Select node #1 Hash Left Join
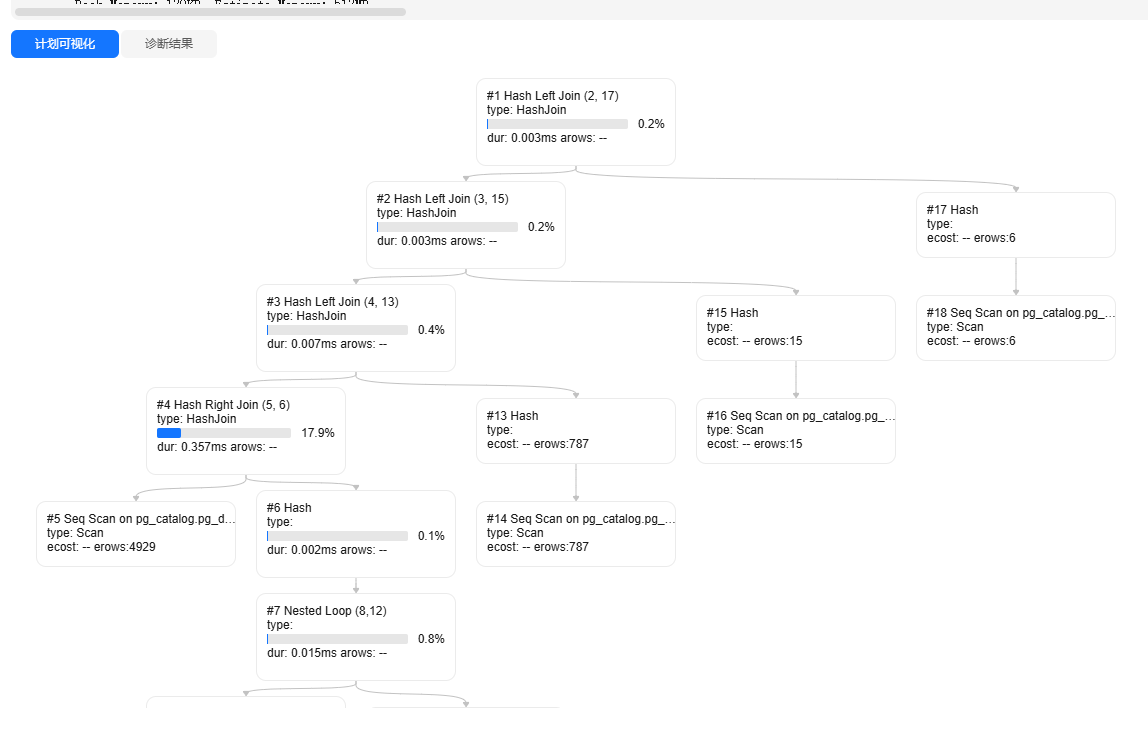This screenshot has width=1148, height=746. pyautogui.click(x=575, y=121)
